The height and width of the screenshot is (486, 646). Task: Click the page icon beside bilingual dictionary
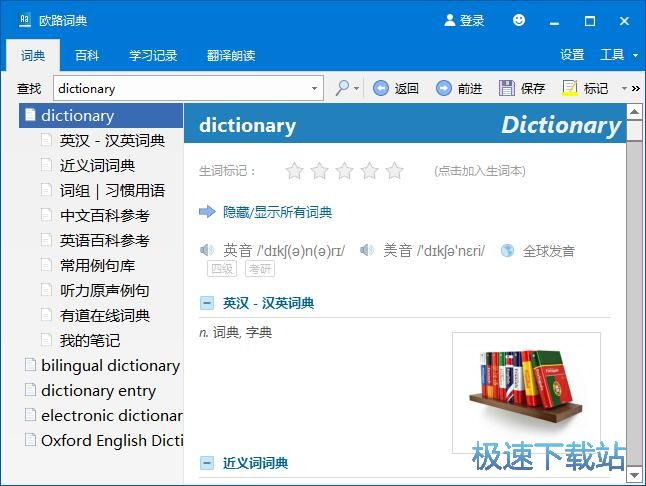[x=30, y=365]
